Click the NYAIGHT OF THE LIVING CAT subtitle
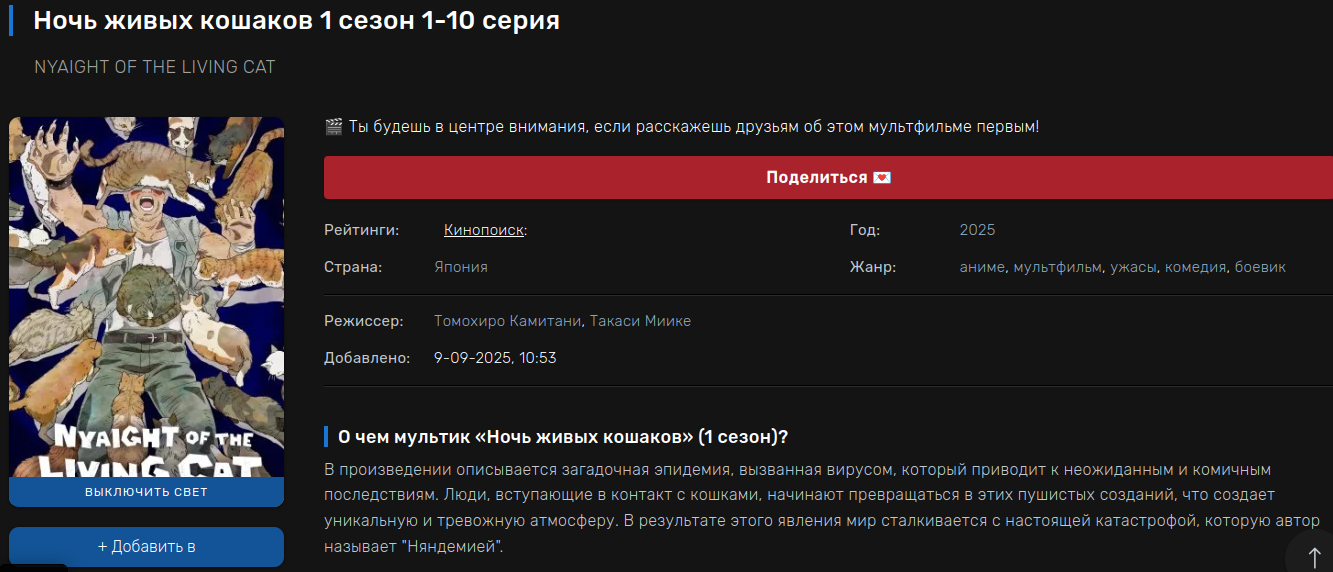The height and width of the screenshot is (572, 1333). point(155,67)
